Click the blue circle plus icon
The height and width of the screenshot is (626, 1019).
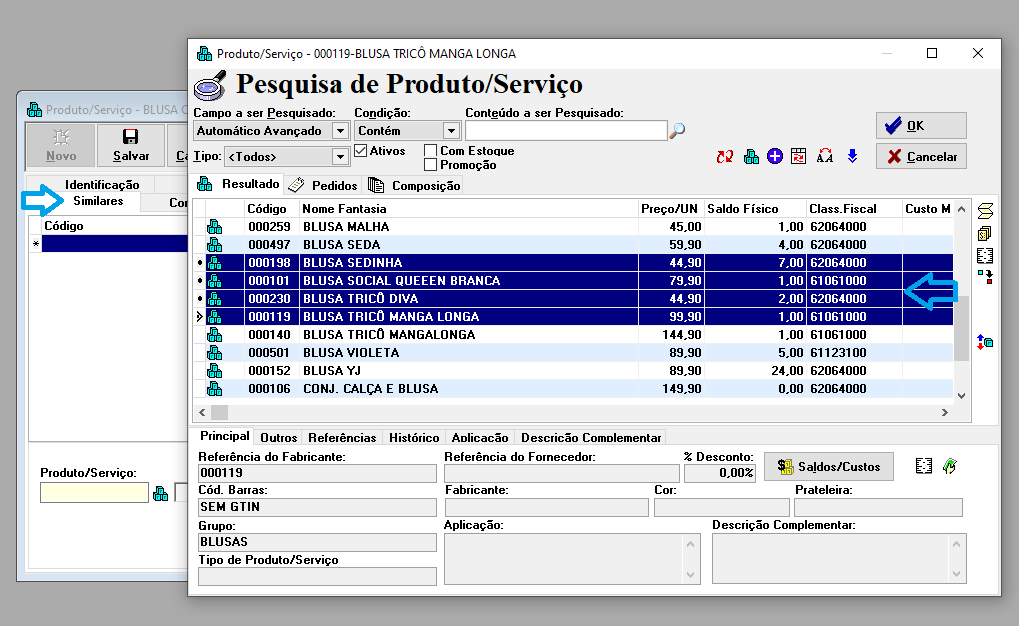(775, 156)
